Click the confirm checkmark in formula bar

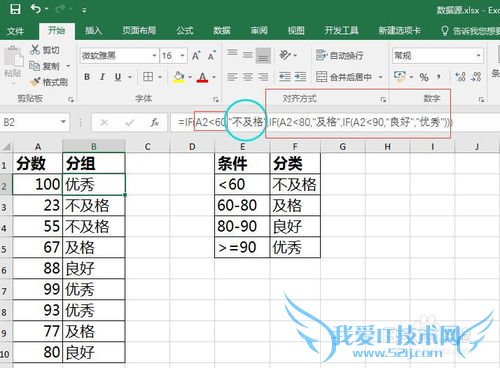click(x=129, y=123)
